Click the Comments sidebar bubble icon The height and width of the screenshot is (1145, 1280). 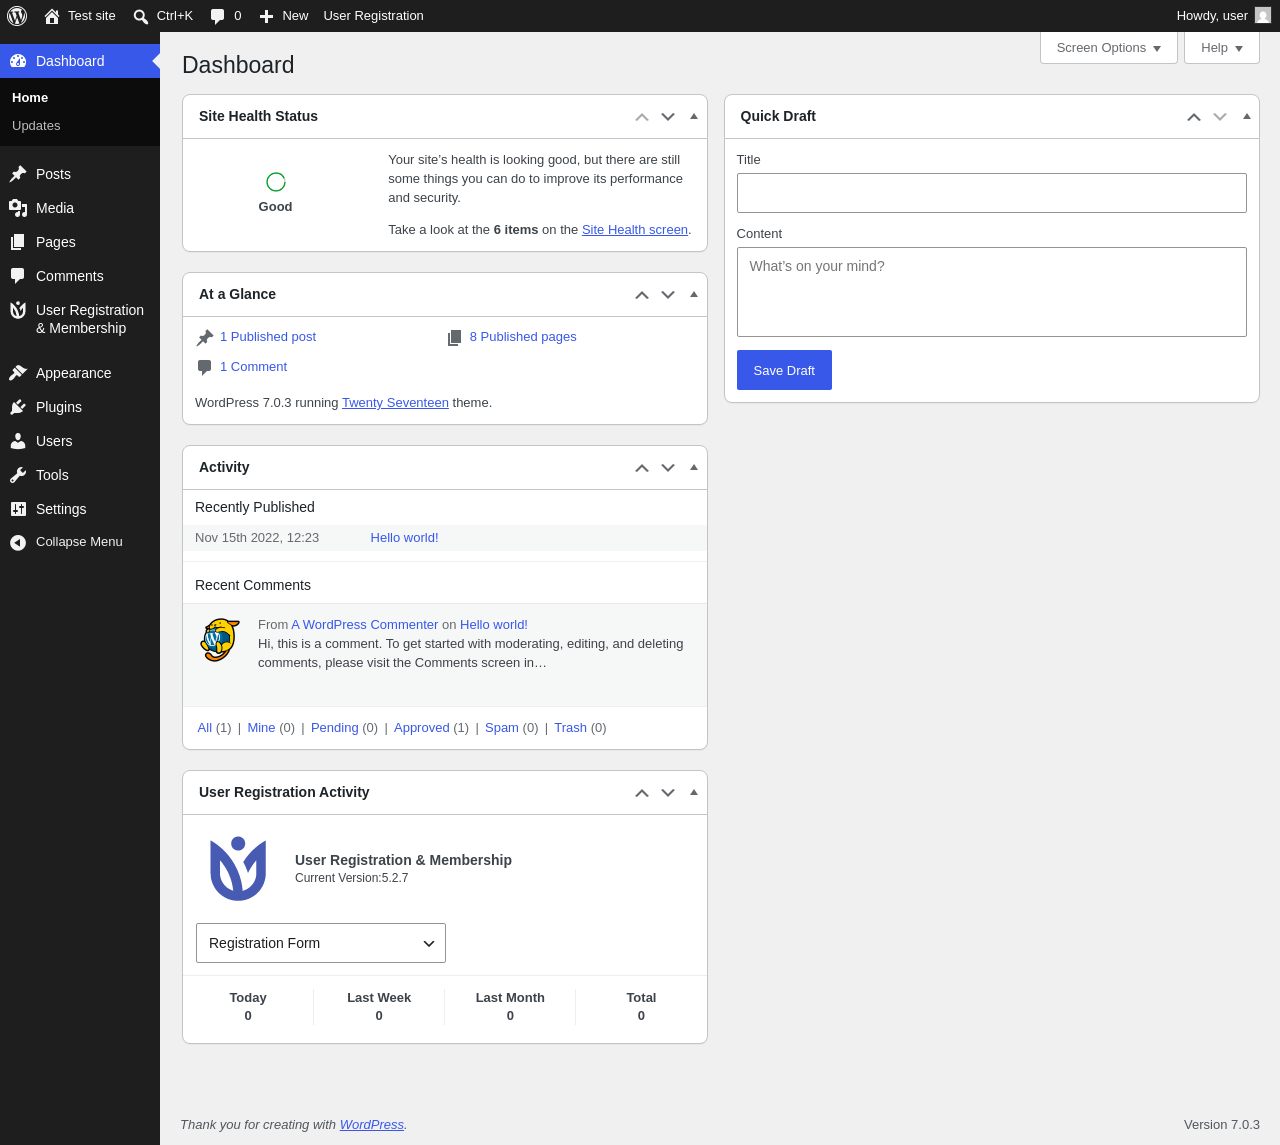(x=18, y=276)
